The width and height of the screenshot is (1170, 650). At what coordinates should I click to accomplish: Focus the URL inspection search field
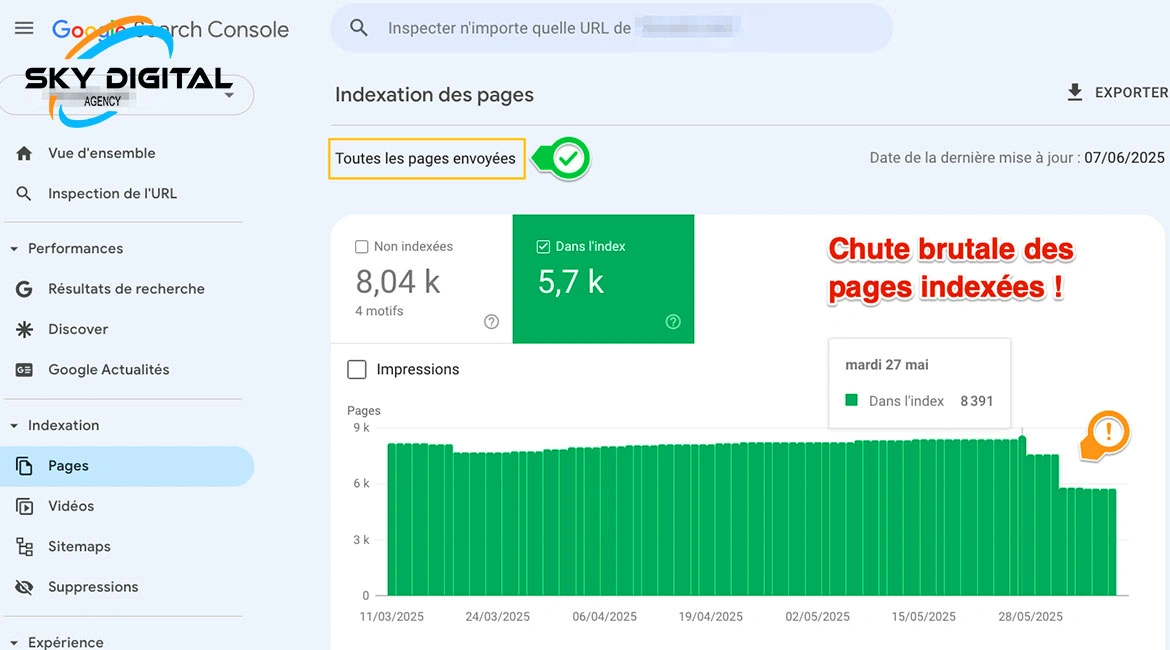[611, 28]
